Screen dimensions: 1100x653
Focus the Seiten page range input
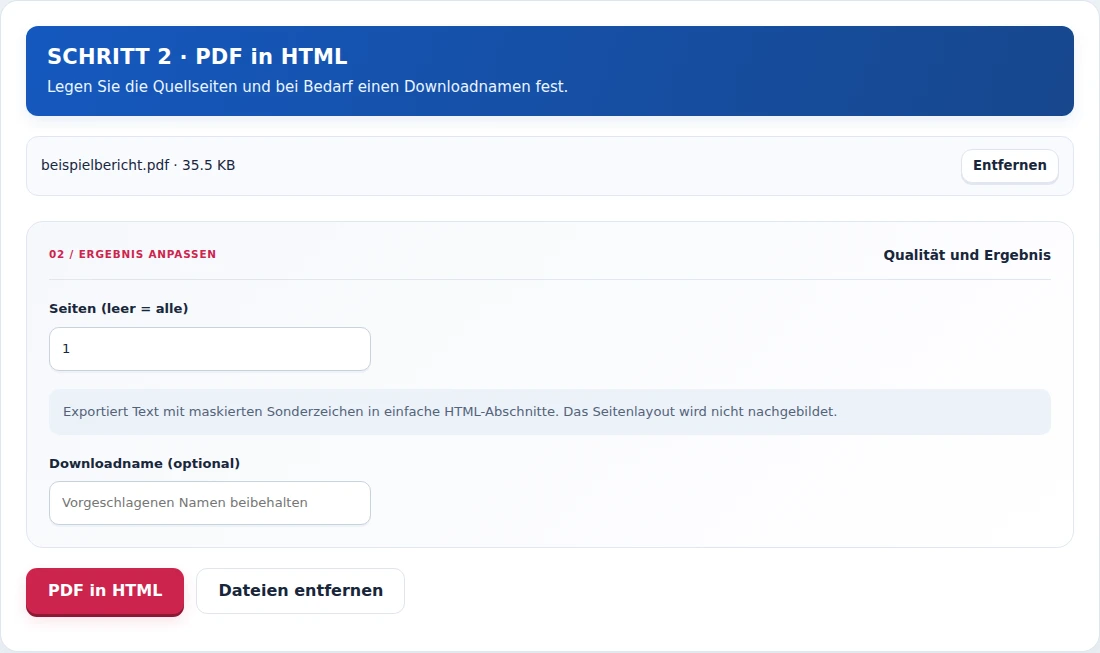210,349
